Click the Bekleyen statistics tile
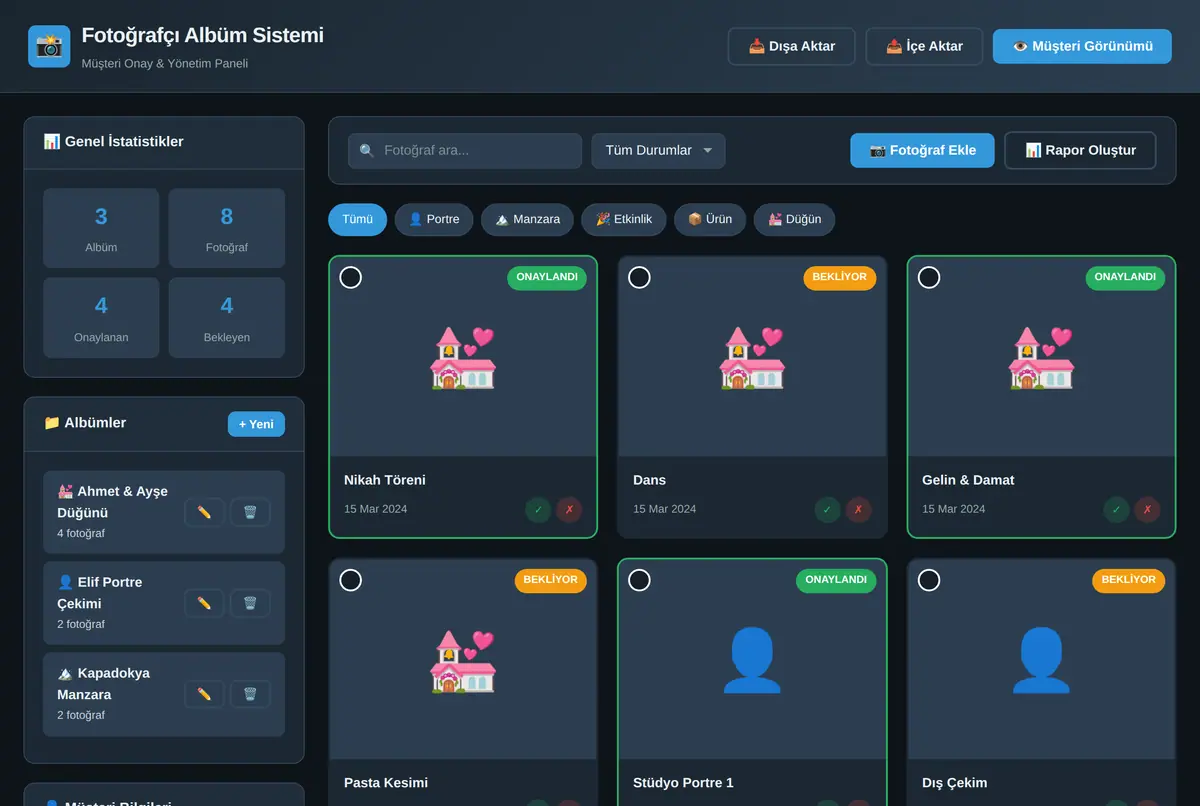Screen dimensions: 1200x806 tap(227, 317)
